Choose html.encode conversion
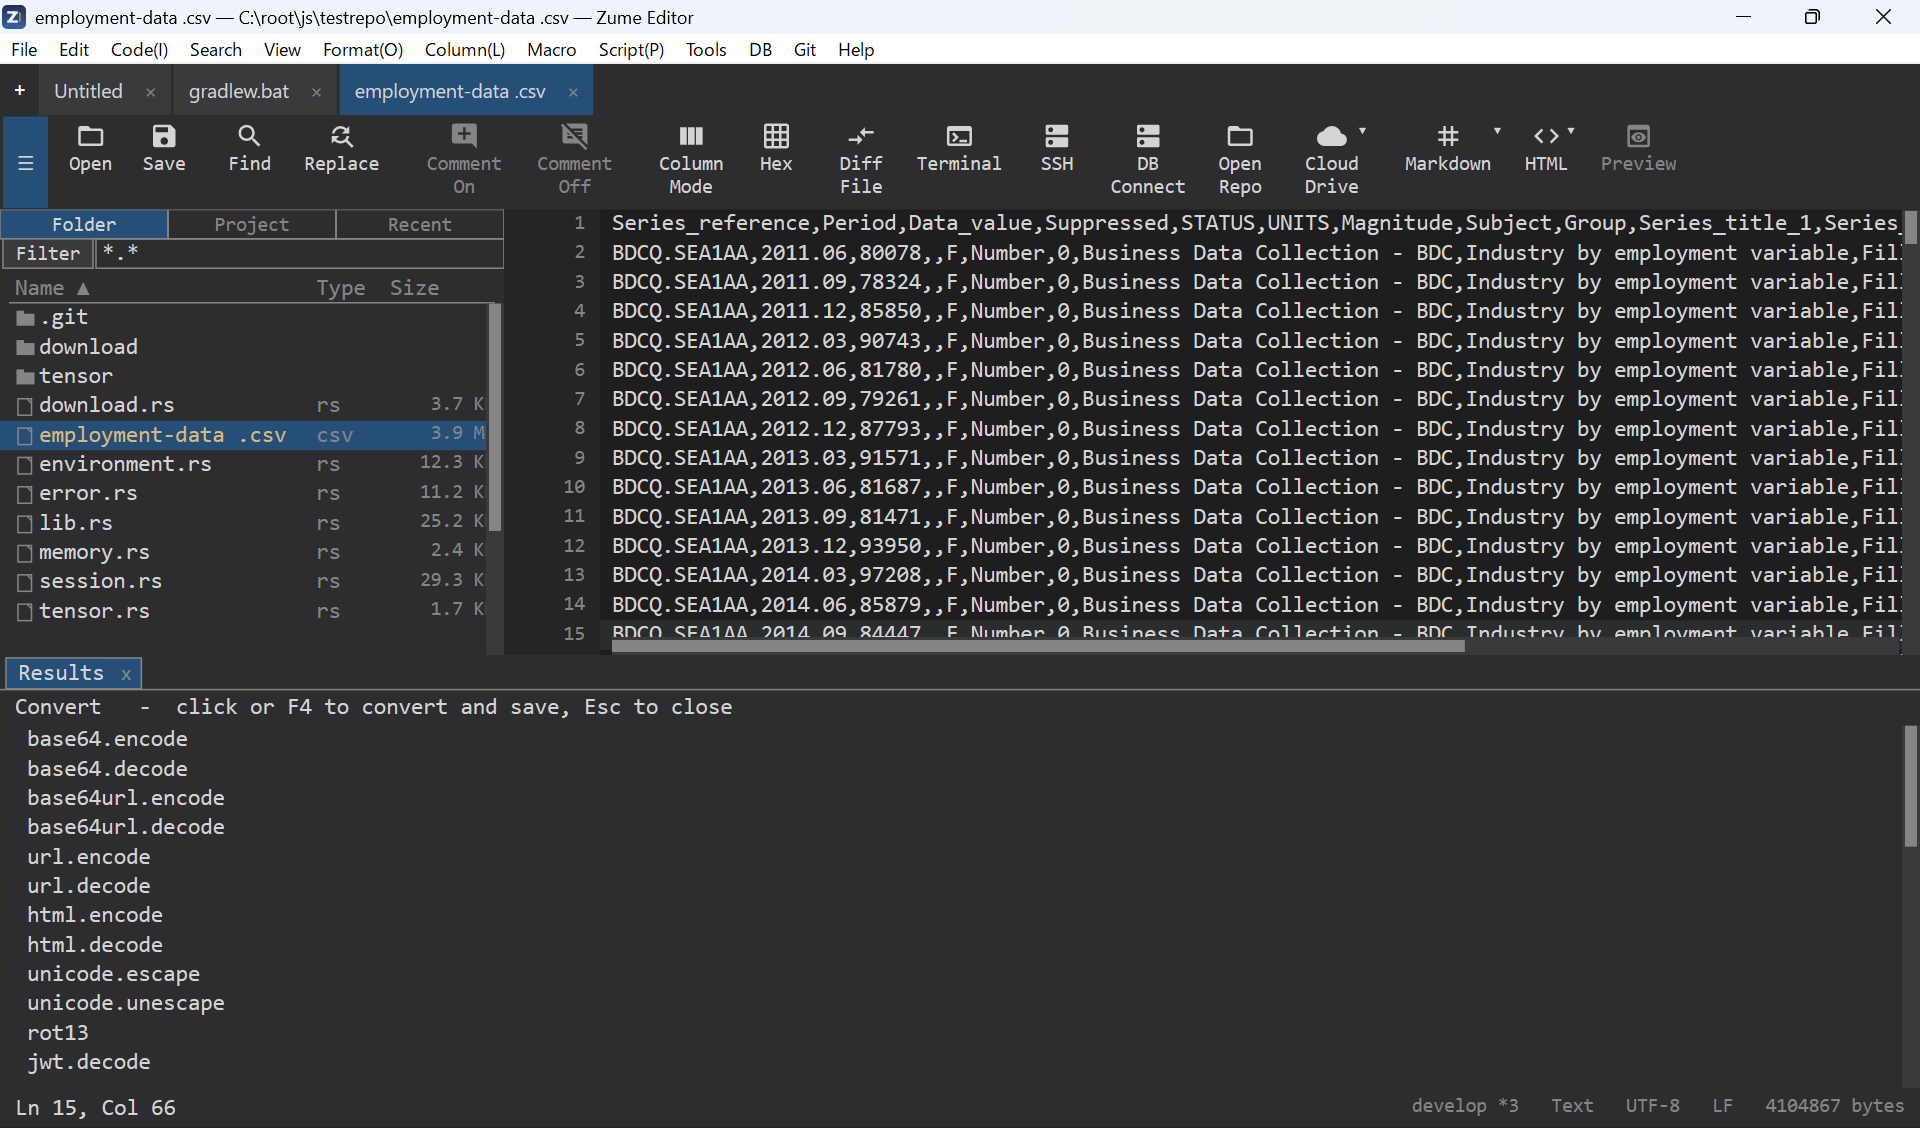The image size is (1920, 1128). tap(95, 915)
